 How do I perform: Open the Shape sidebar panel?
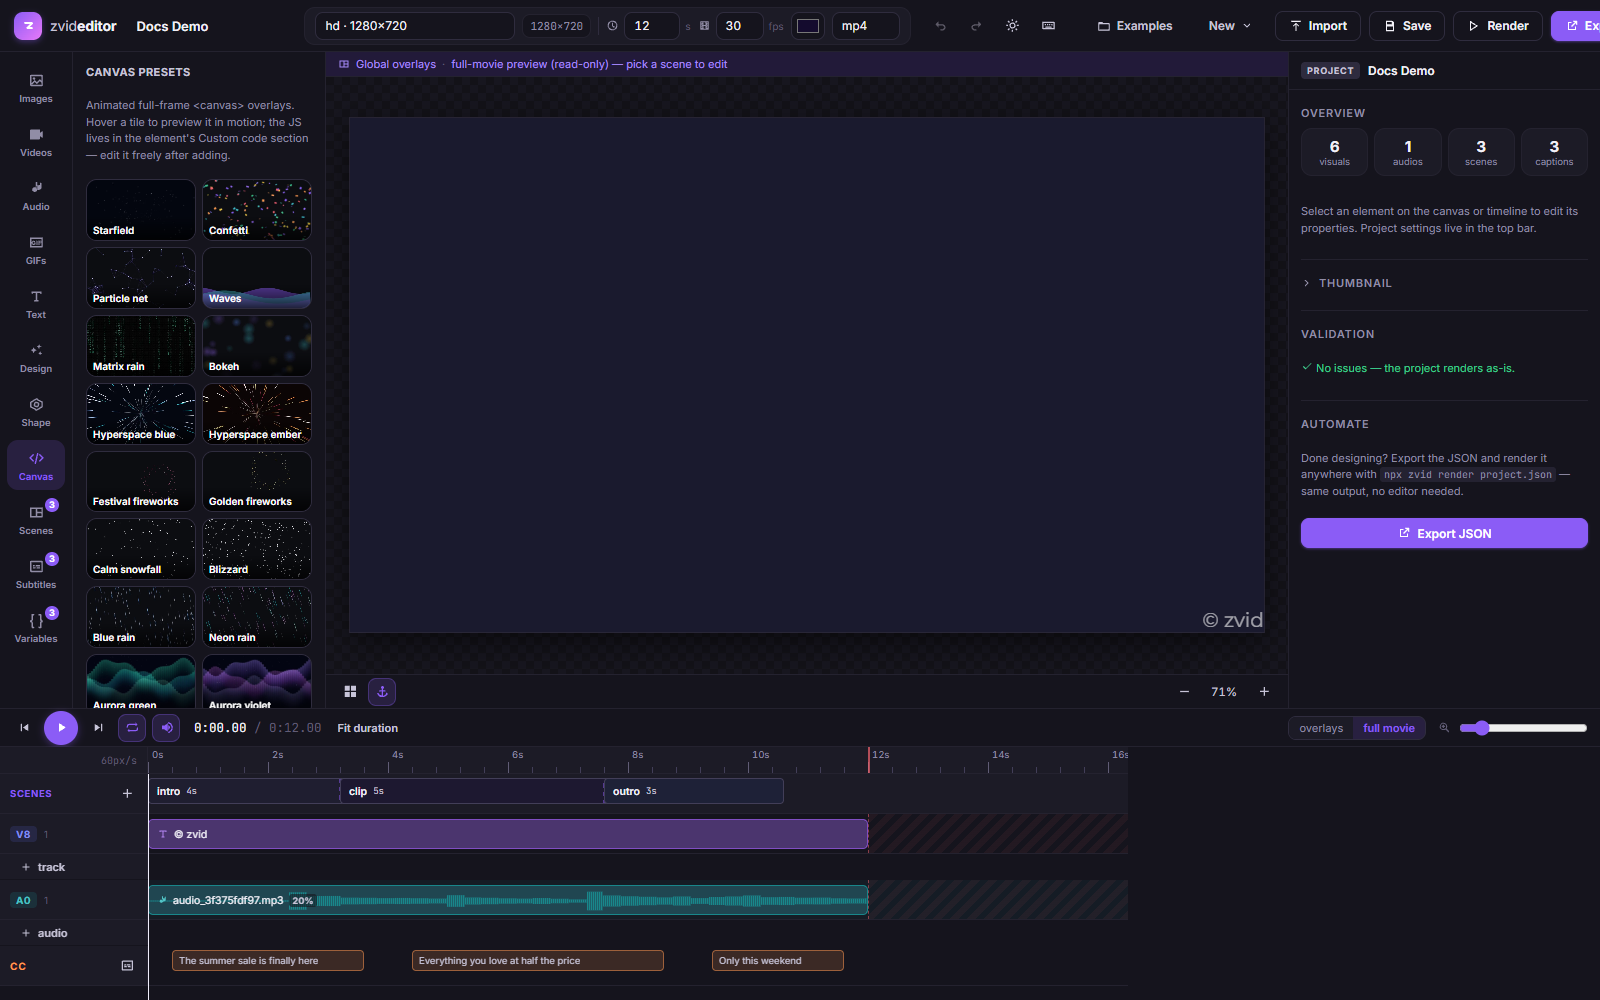[36, 412]
